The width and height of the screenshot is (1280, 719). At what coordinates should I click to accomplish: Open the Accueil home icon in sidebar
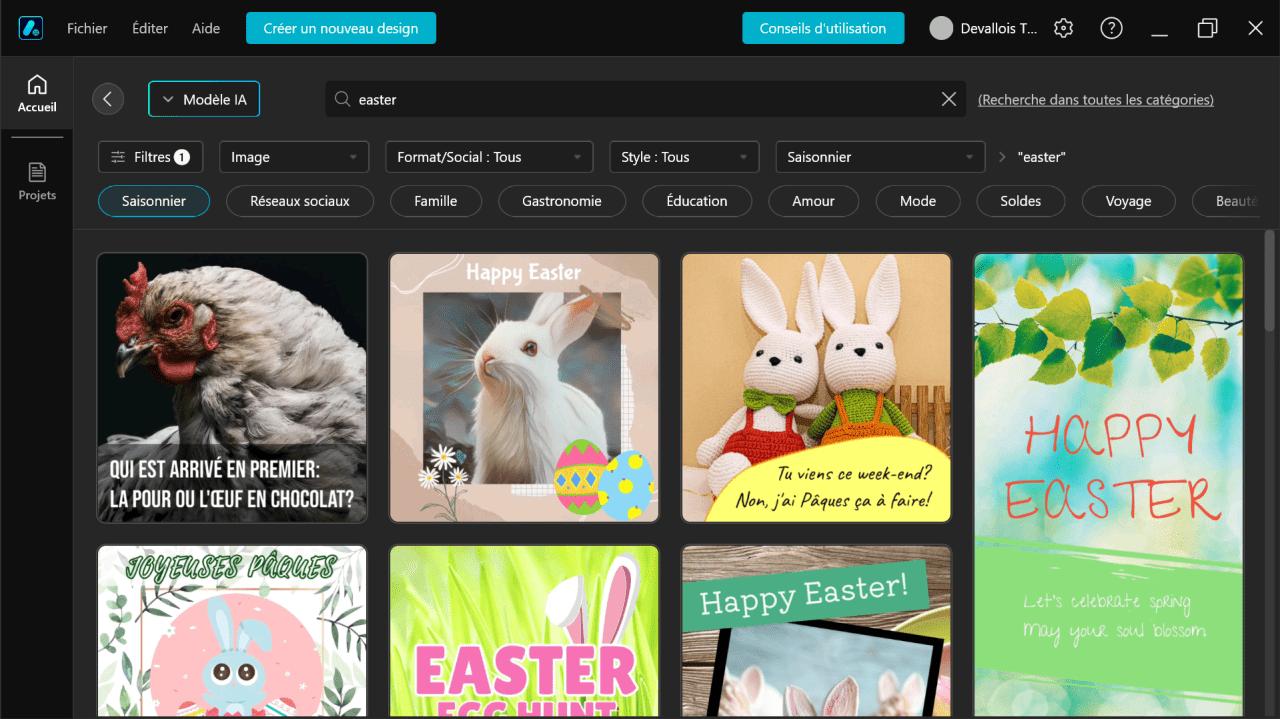tap(37, 85)
